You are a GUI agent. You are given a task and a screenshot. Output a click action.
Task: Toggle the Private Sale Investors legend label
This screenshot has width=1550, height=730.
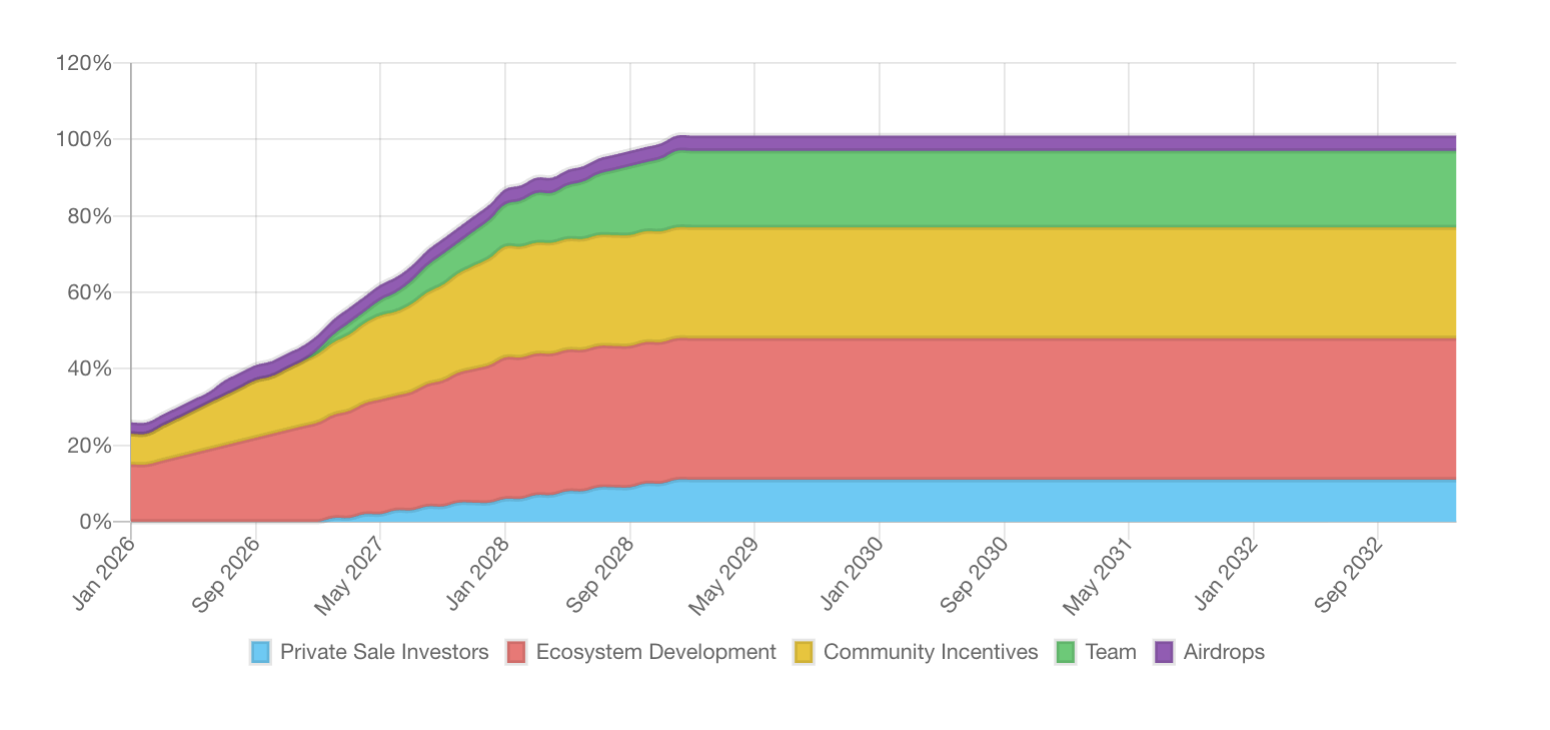pyautogui.click(x=384, y=653)
